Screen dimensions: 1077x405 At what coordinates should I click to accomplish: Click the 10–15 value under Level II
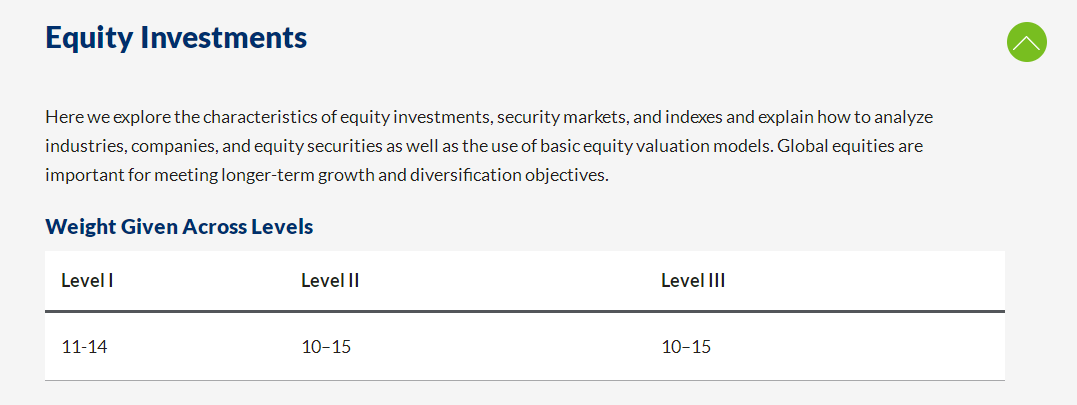tap(326, 347)
